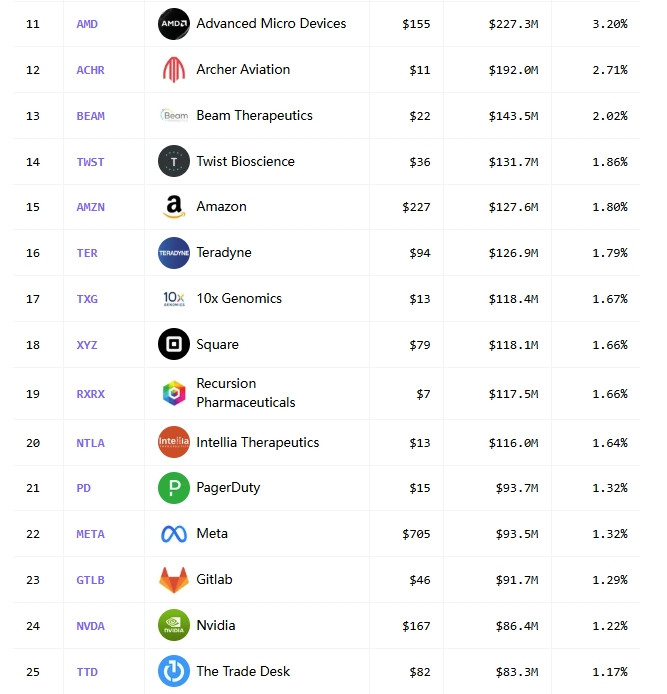Click the RXRX ticker link
Screen dimensions: 667x694
90,394
